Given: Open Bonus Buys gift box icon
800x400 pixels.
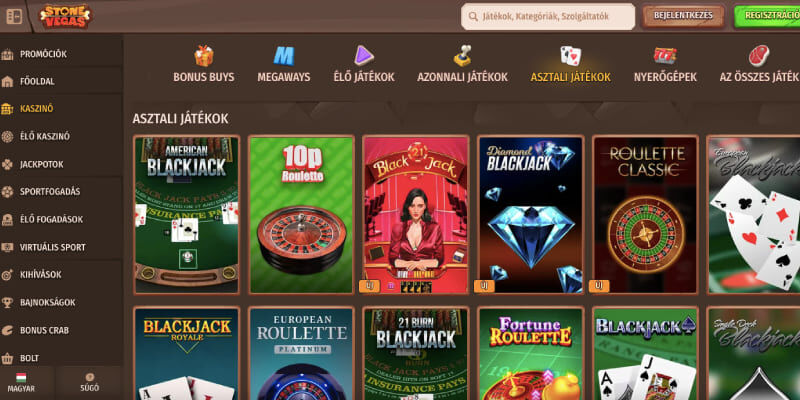Looking at the screenshot, I should tap(204, 56).
